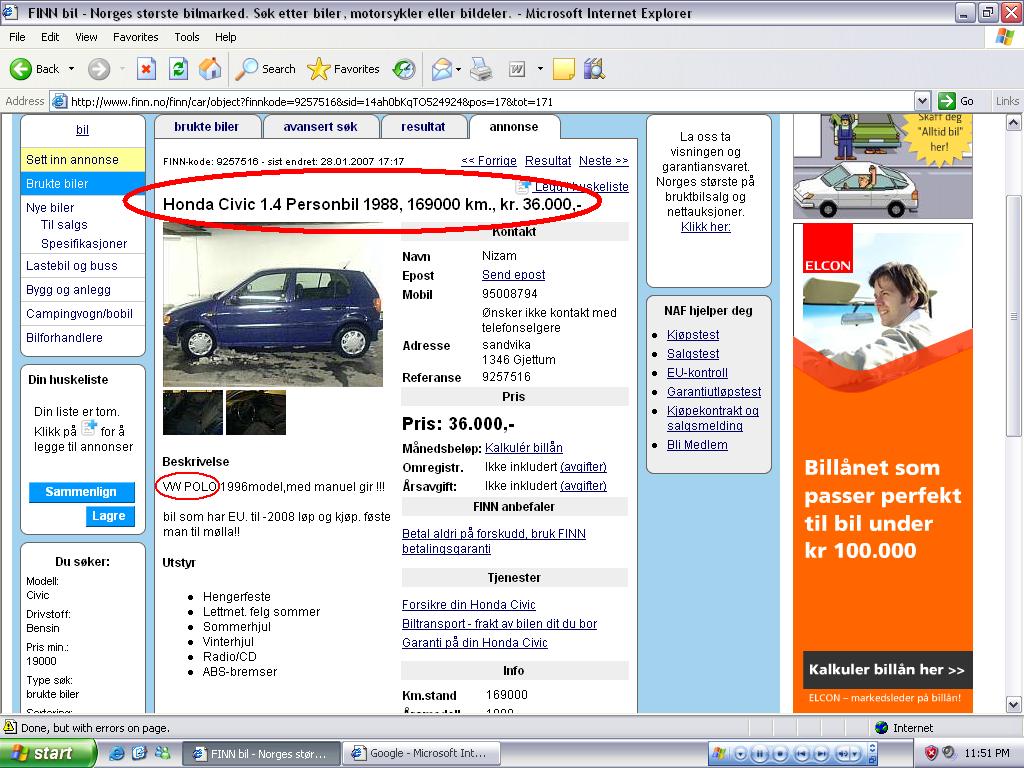Click the page icon in the Address bar
Screen dimensions: 1024x768
click(x=59, y=101)
